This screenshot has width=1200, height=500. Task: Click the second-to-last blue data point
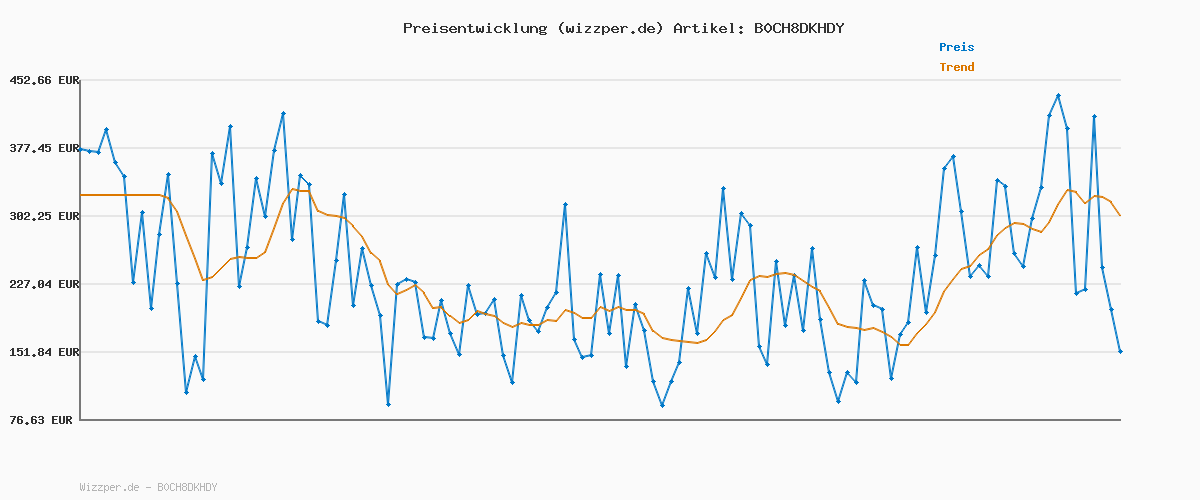tap(1111, 310)
